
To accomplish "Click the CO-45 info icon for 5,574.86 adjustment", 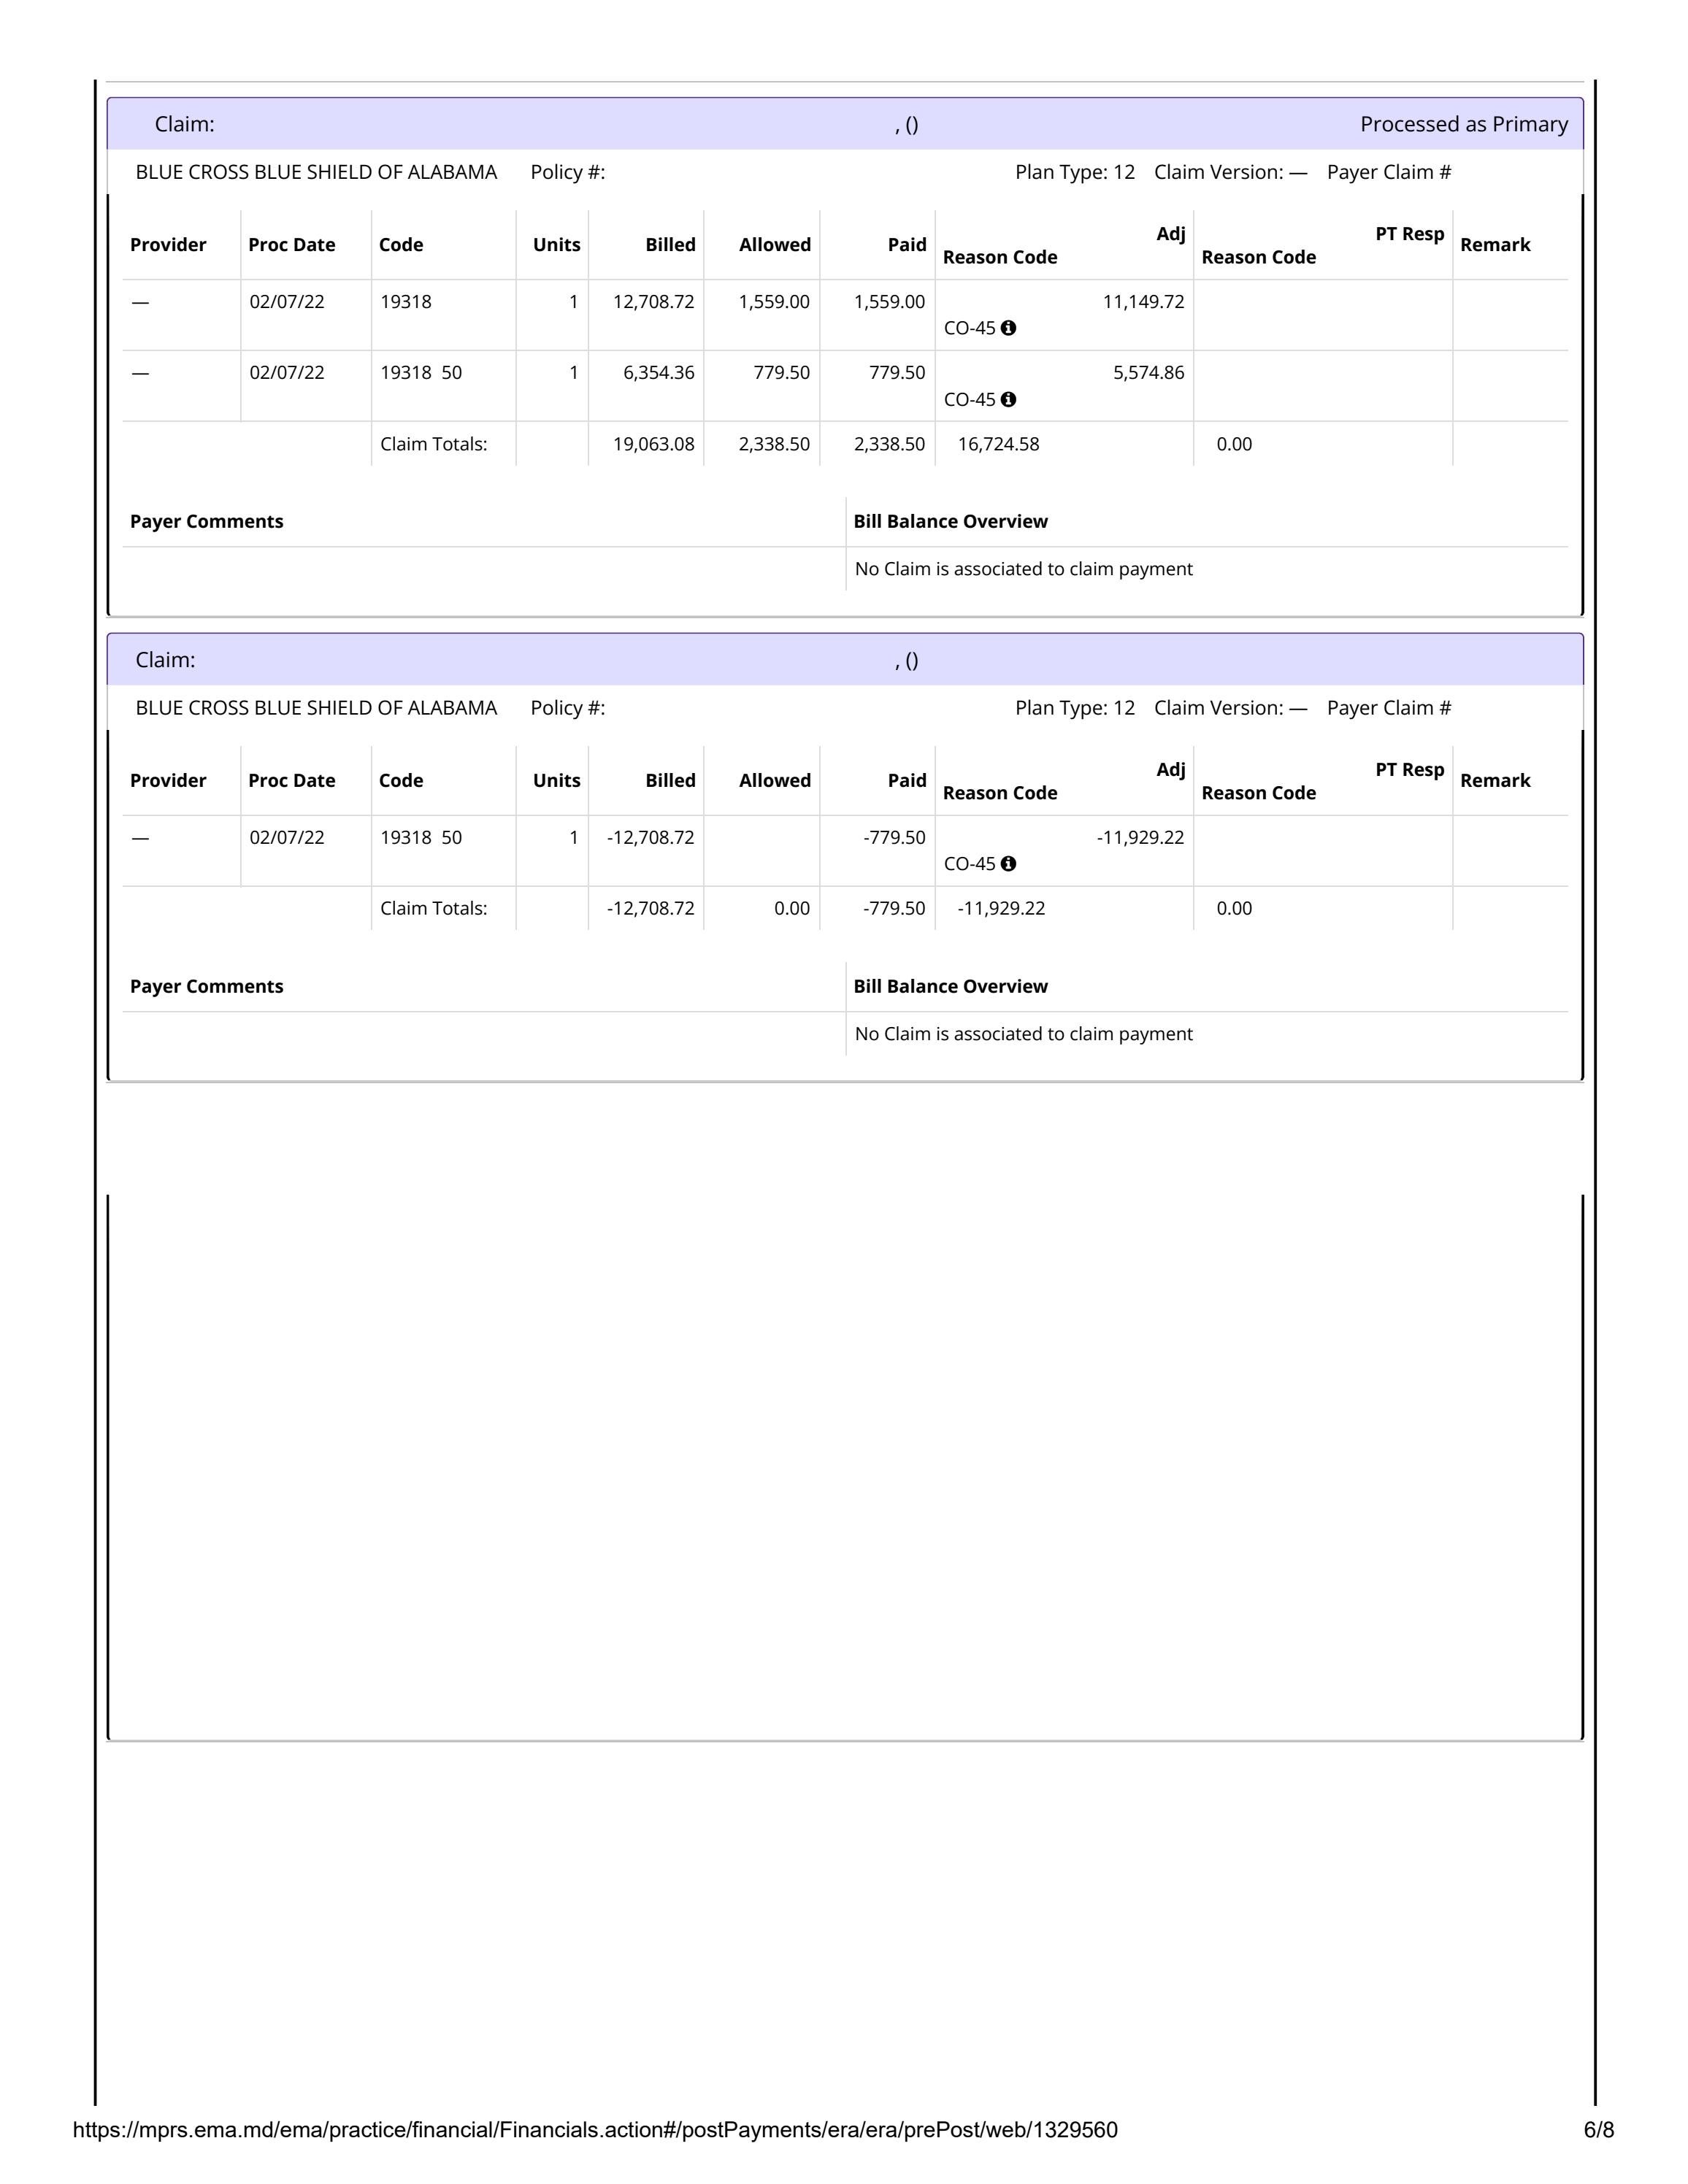I will tap(1008, 399).
